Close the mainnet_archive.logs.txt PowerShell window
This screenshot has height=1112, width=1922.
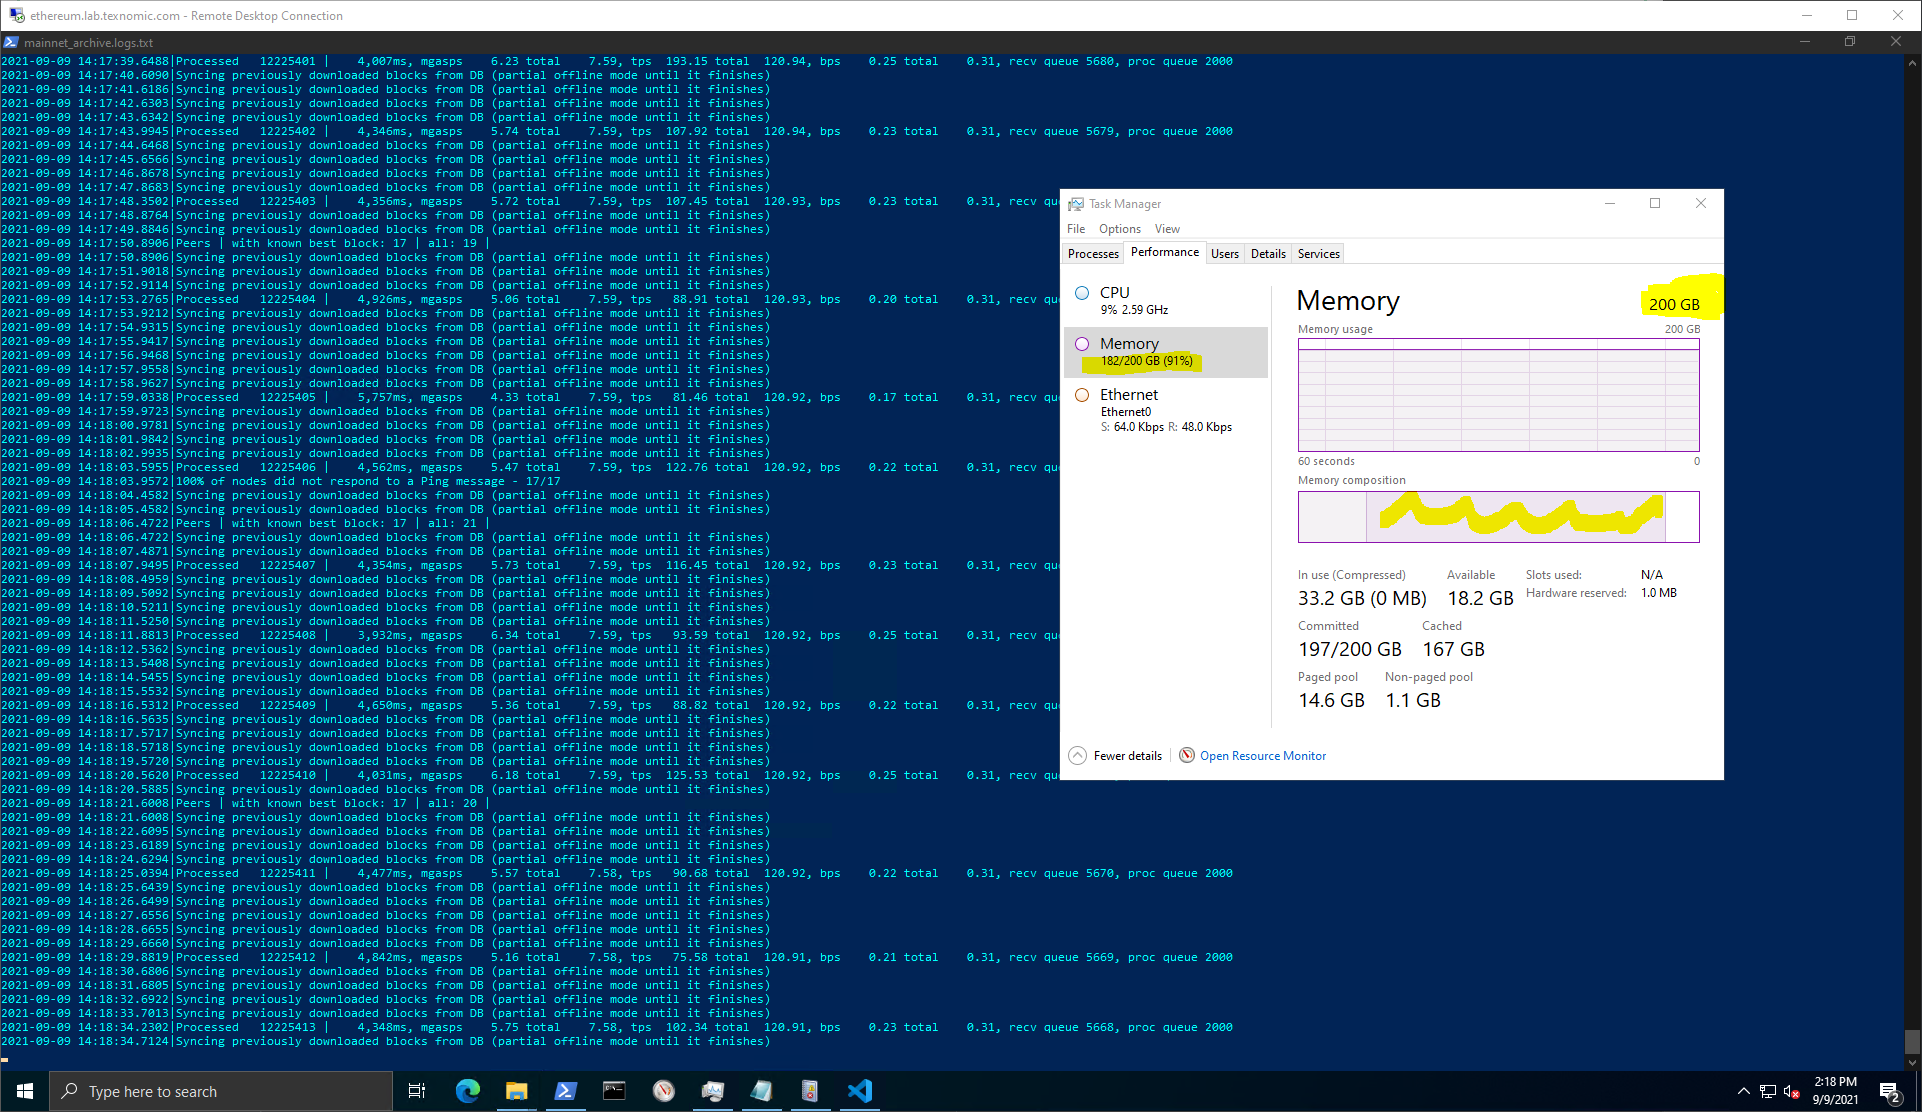tap(1896, 42)
